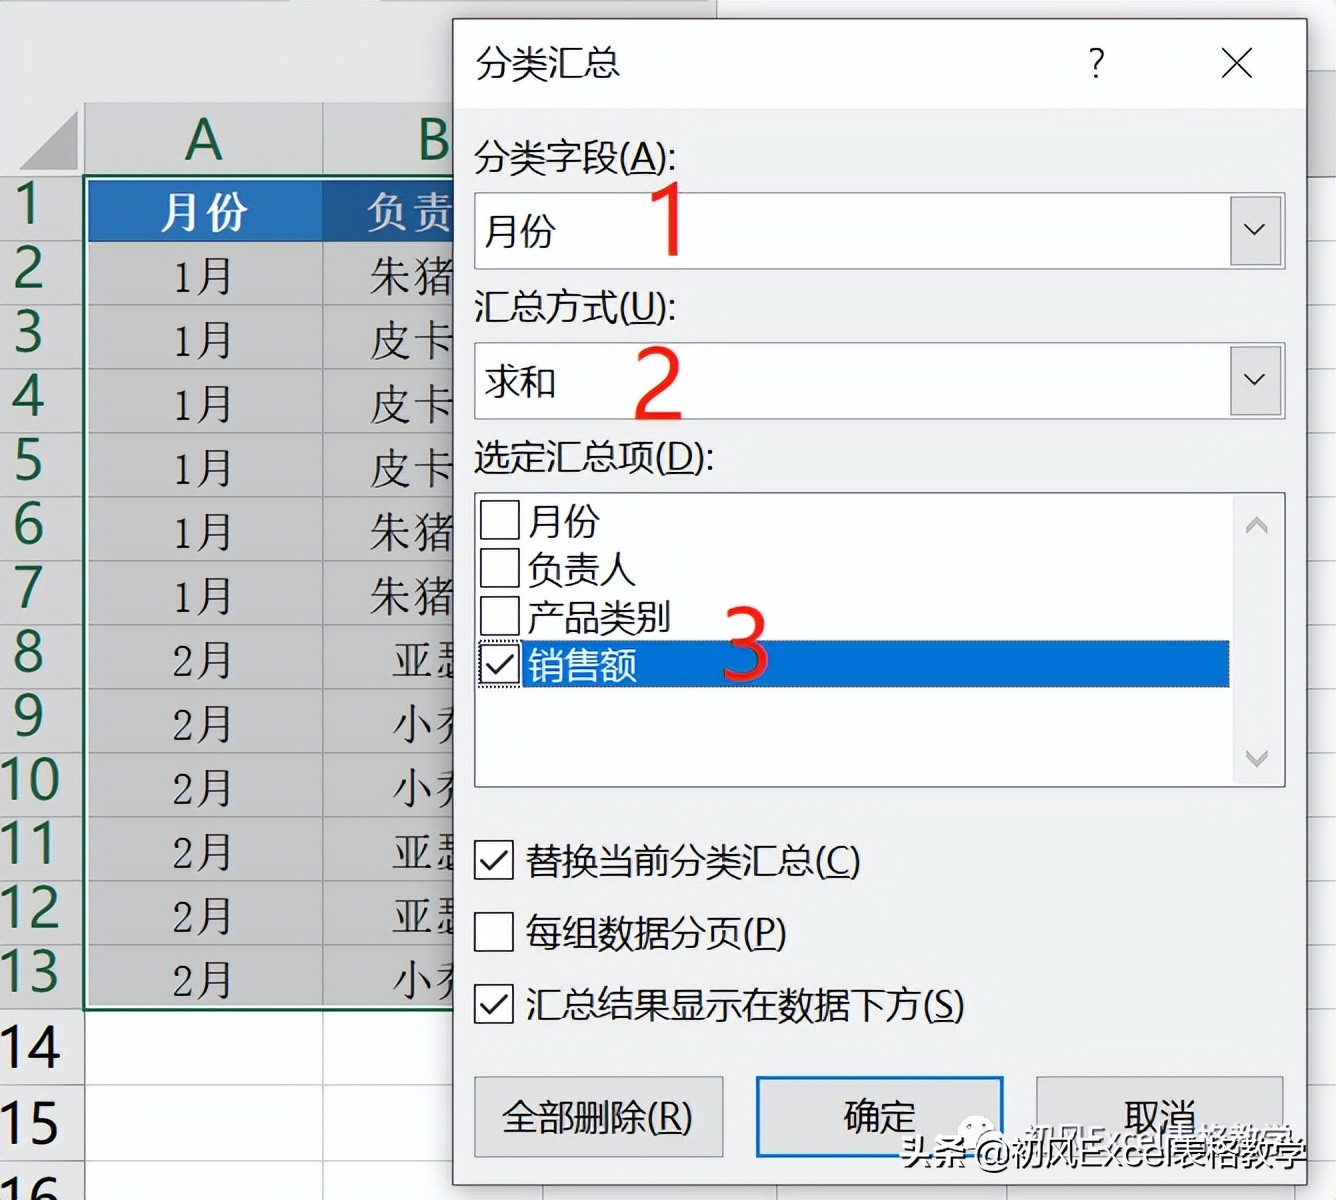Select row 2 header
This screenshot has height=1200, width=1336.
tap(40, 272)
